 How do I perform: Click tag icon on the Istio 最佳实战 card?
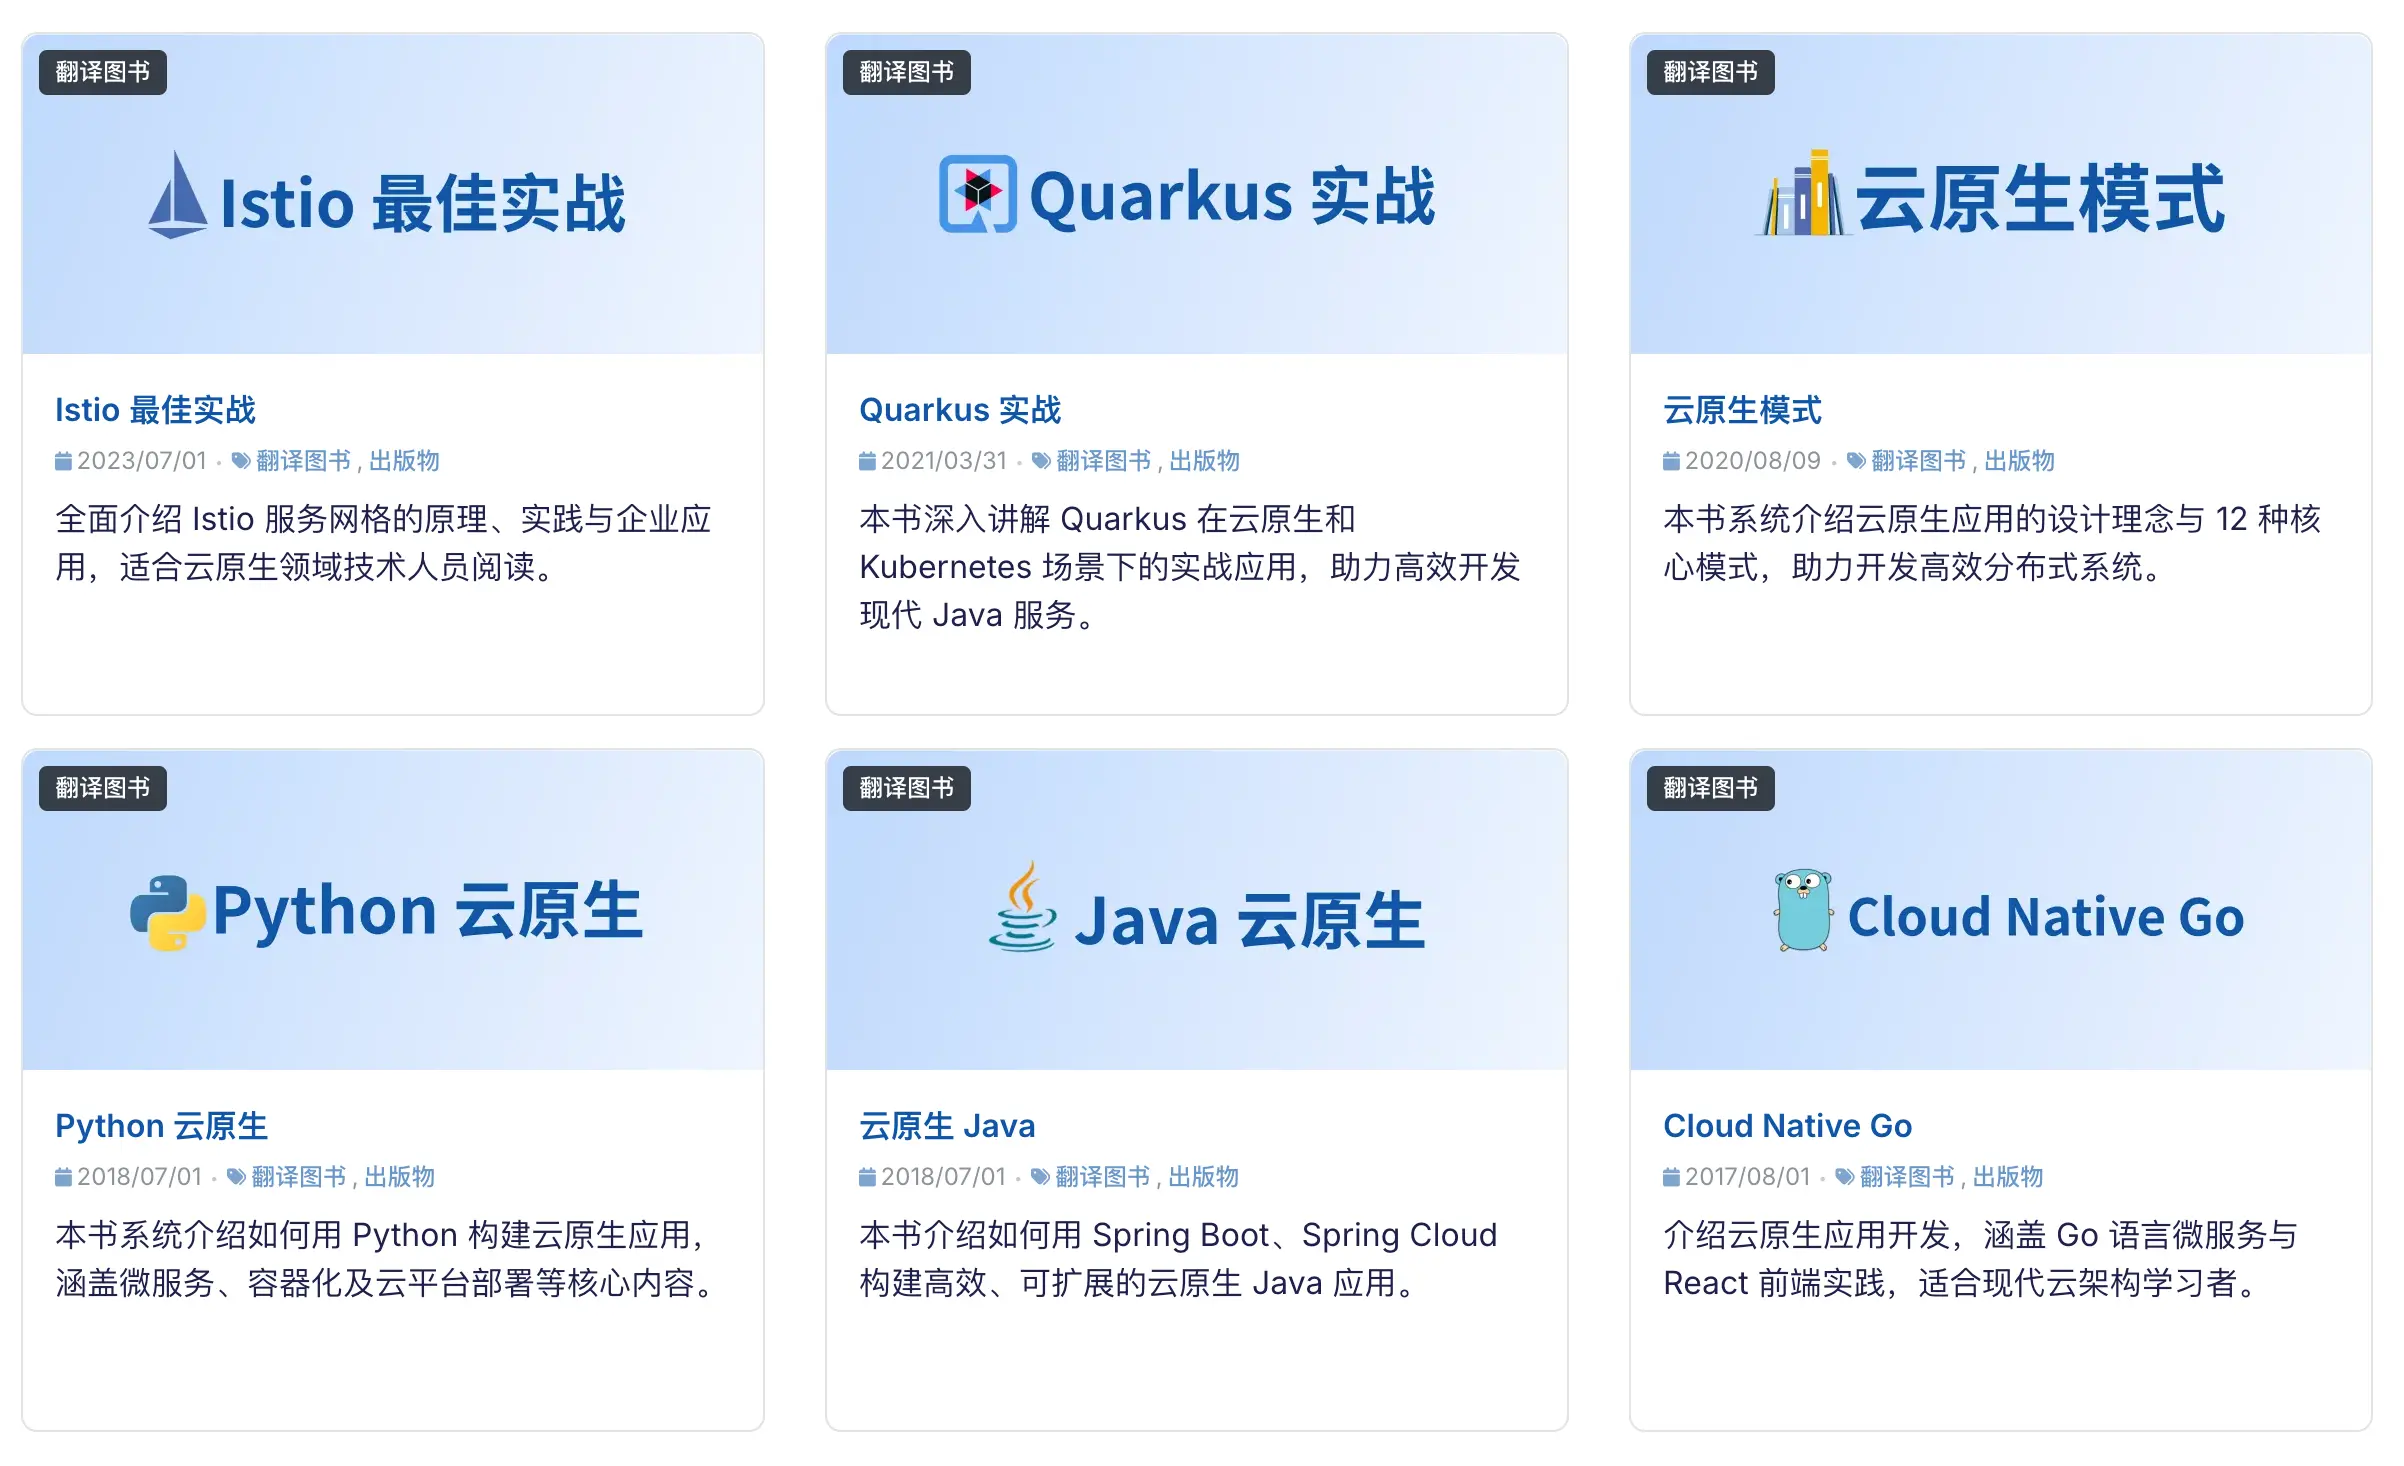241,461
